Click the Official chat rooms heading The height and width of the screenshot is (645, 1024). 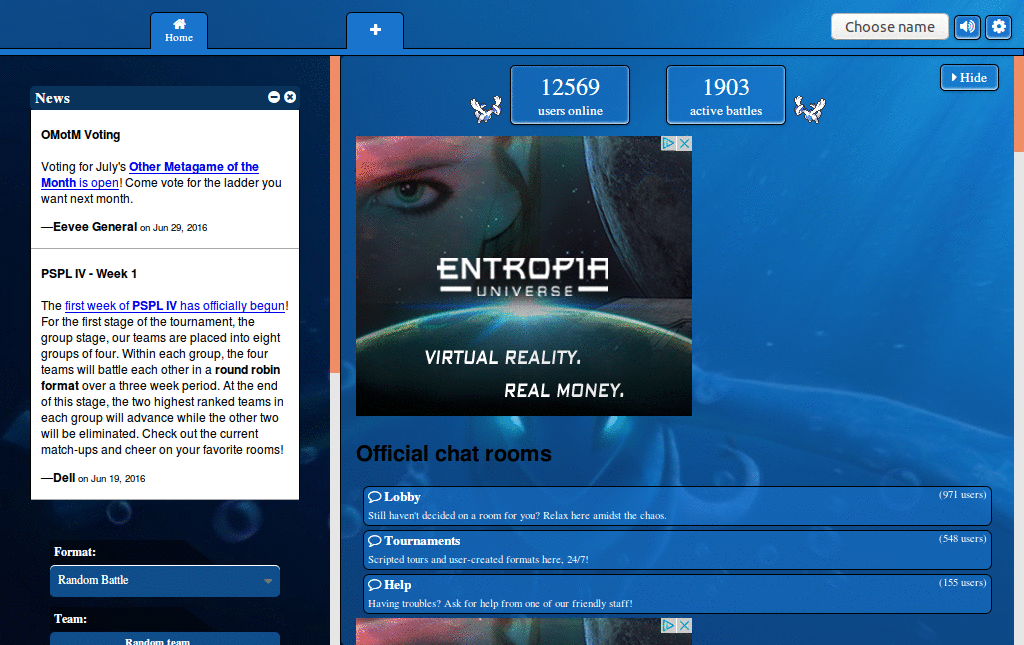(x=454, y=454)
